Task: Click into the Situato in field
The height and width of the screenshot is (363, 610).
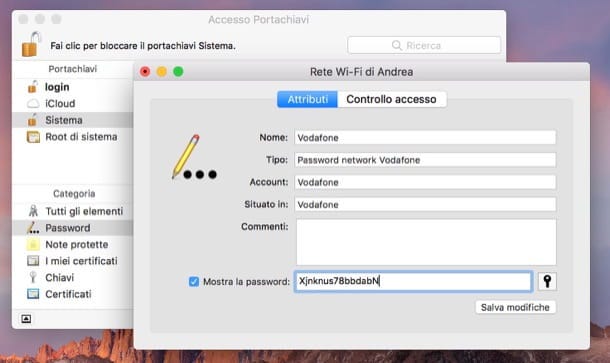Action: pyautogui.click(x=425, y=204)
